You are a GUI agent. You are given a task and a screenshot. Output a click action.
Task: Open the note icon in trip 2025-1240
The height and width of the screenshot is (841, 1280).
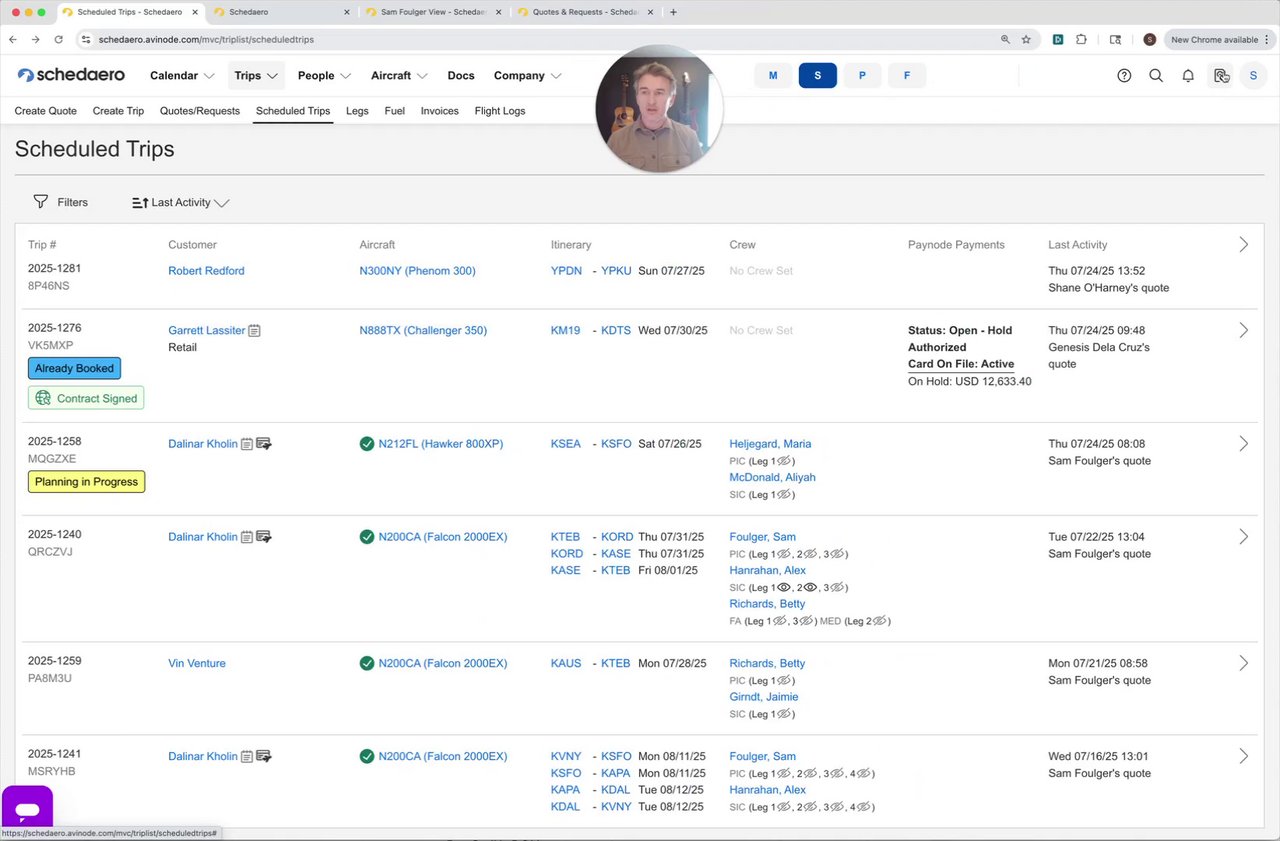(246, 537)
